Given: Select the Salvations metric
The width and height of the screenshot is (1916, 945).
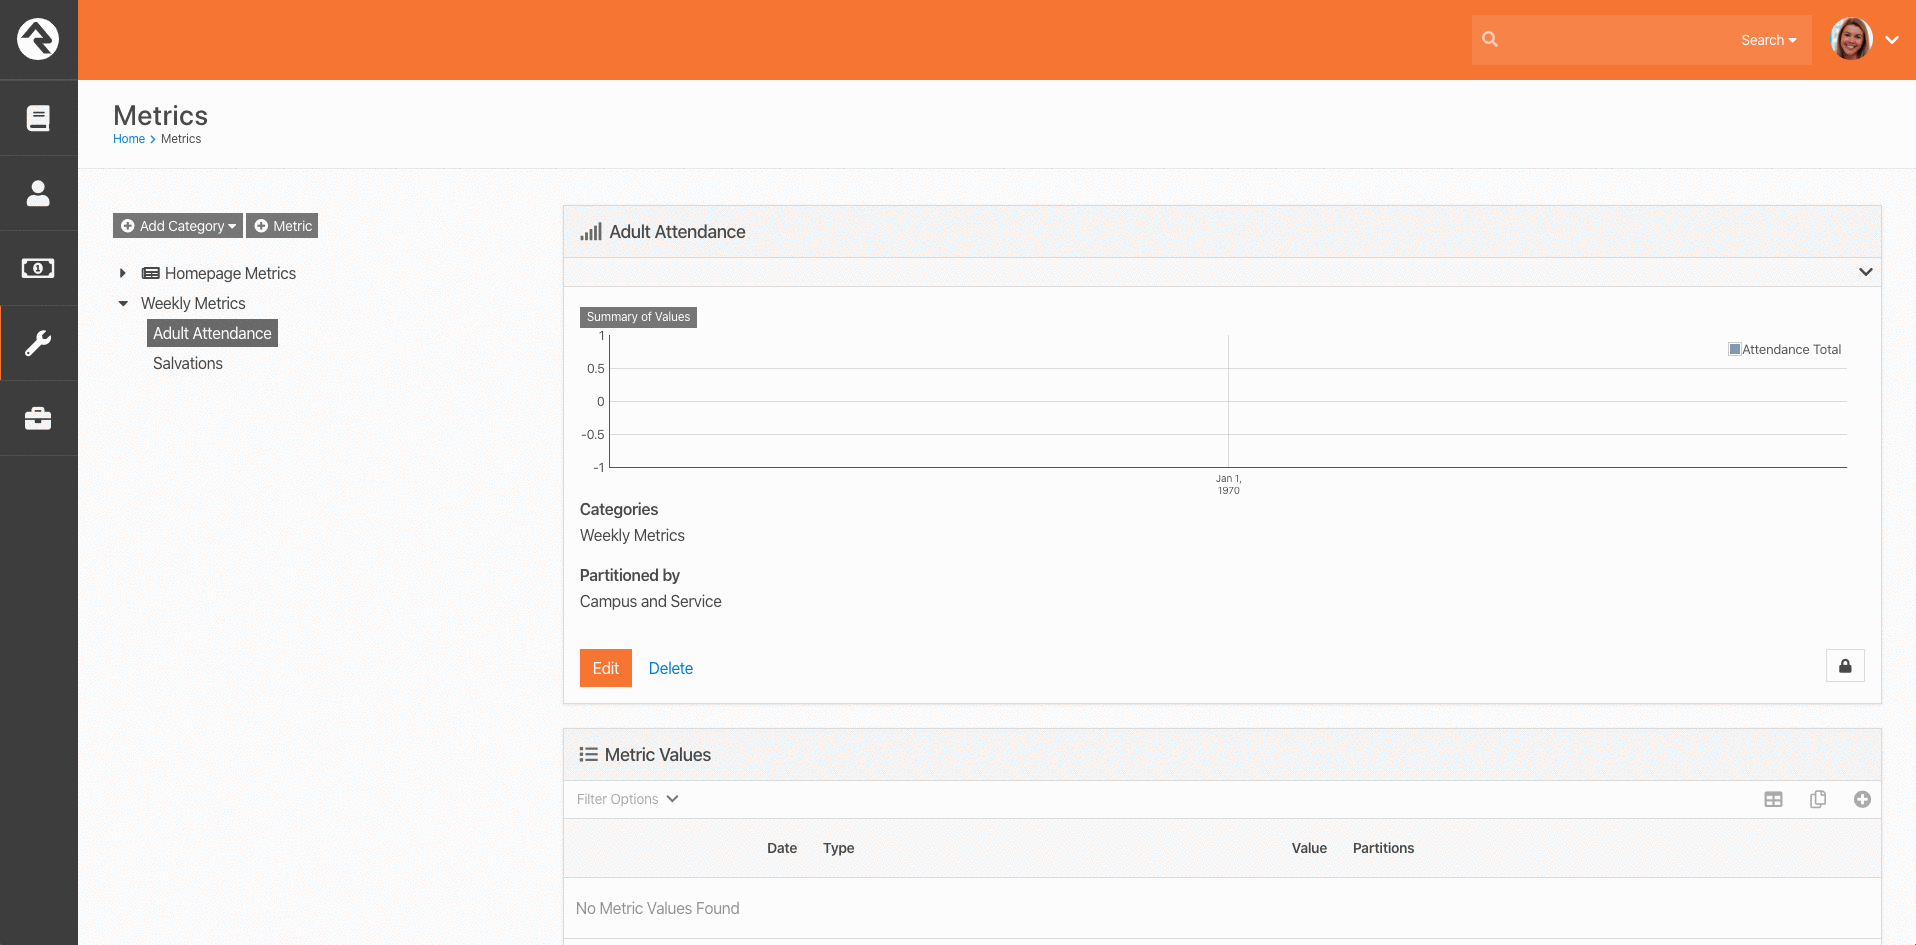Looking at the screenshot, I should coord(188,363).
